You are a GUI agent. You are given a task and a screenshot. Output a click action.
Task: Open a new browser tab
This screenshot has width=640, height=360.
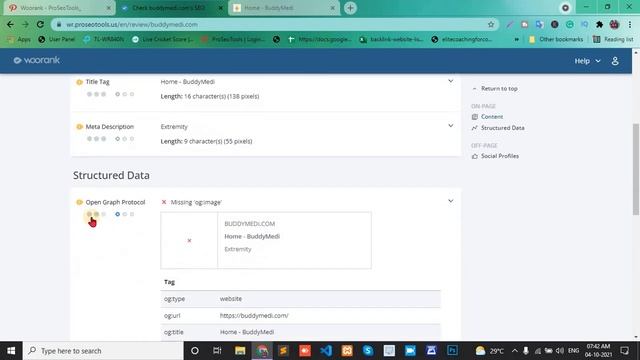pos(350,8)
